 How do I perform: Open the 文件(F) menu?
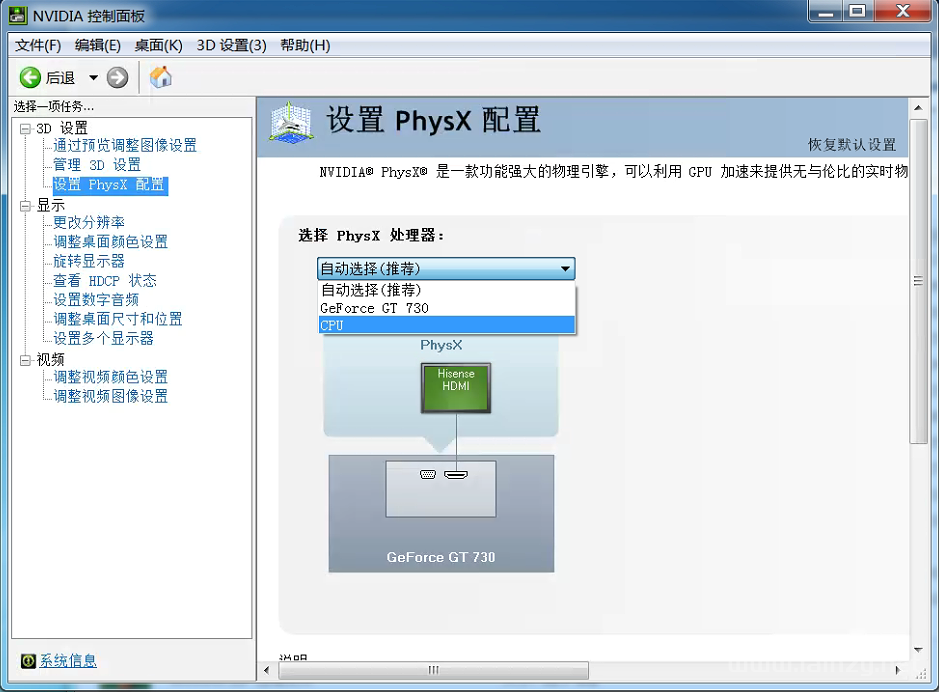(x=38, y=45)
